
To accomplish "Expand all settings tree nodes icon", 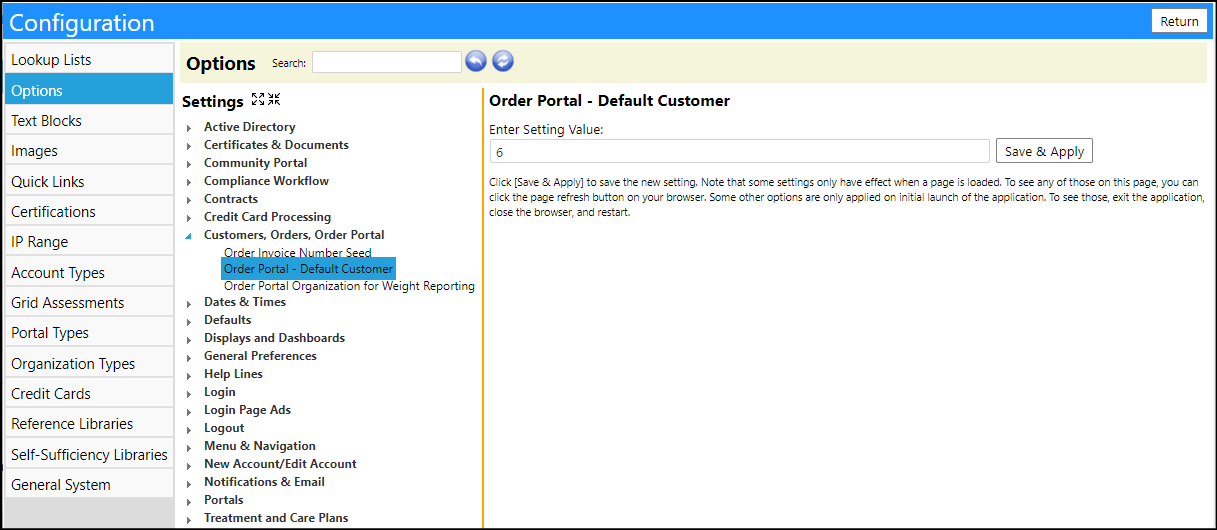I will (x=258, y=99).
